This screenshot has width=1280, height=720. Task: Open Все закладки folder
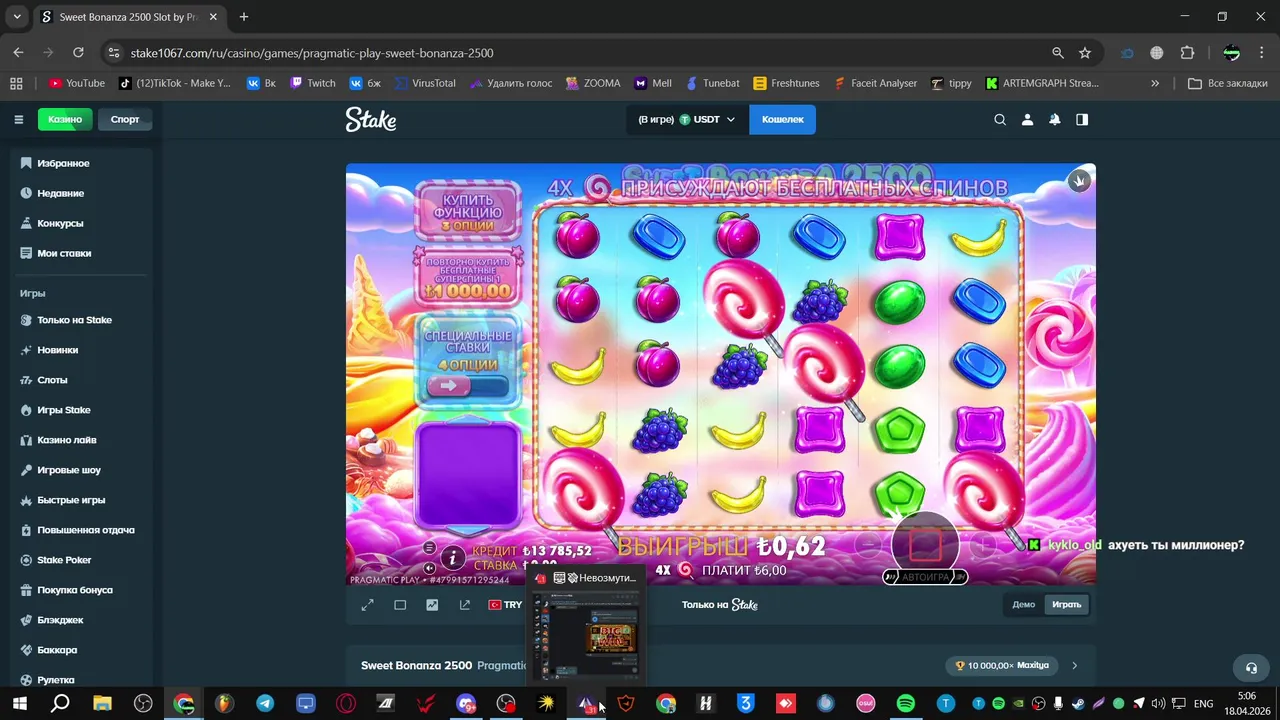coord(1227,83)
